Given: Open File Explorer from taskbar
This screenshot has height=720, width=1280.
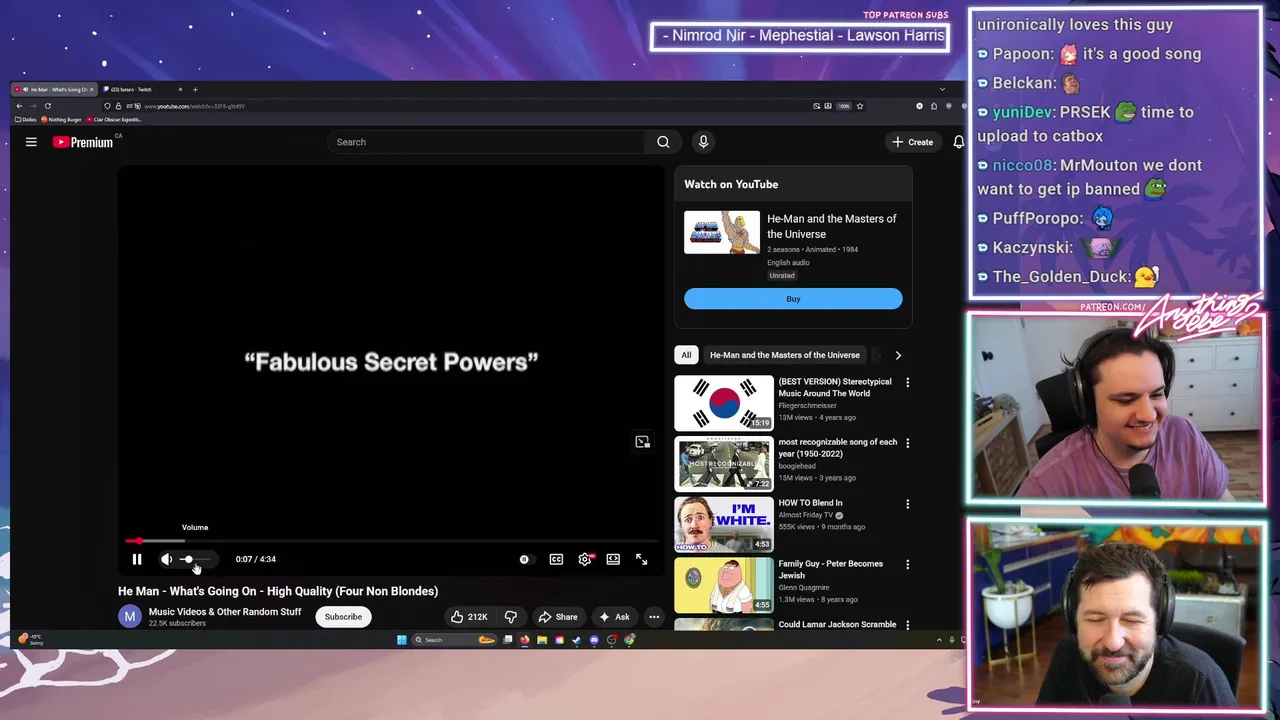Looking at the screenshot, I should (542, 640).
